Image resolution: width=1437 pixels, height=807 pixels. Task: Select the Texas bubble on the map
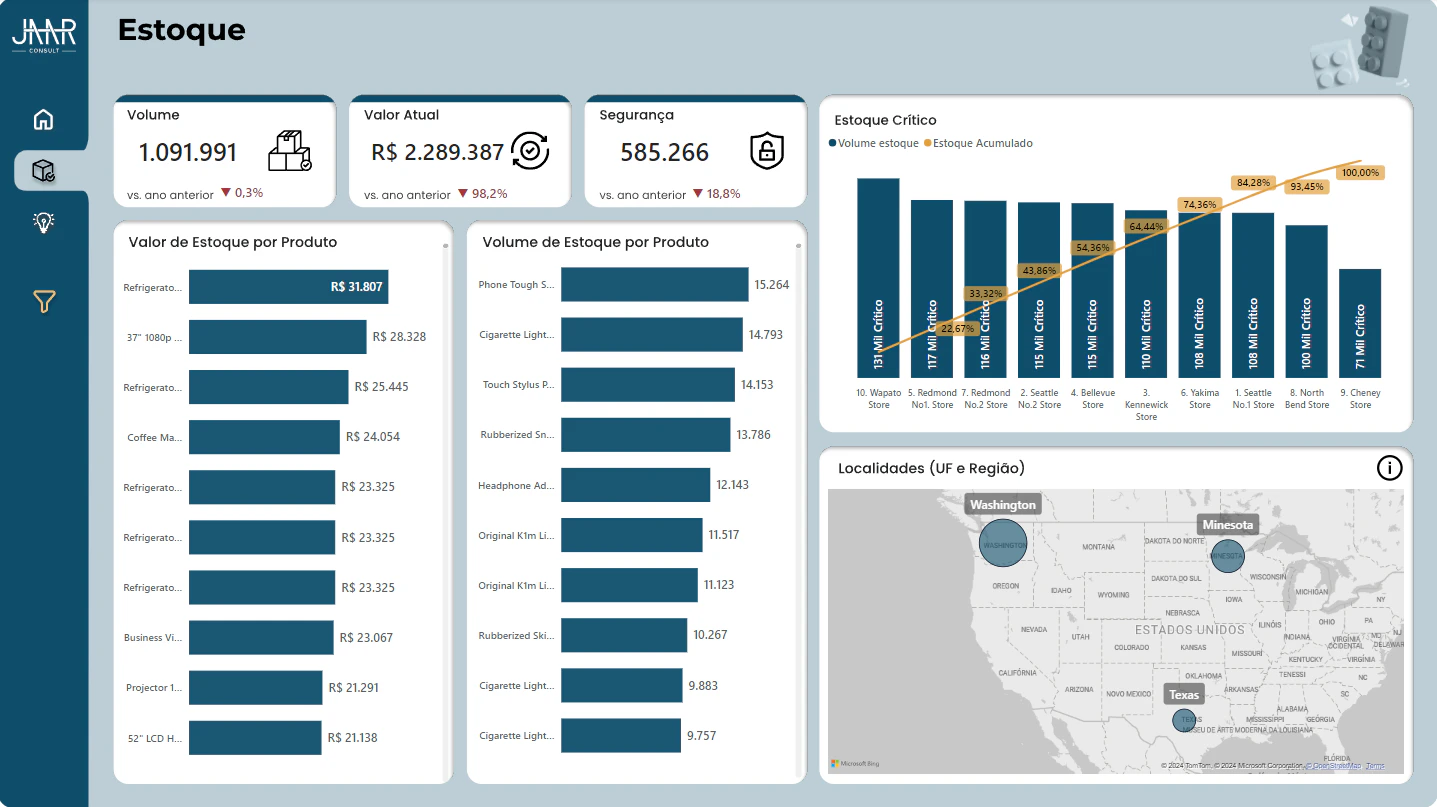coord(1186,720)
